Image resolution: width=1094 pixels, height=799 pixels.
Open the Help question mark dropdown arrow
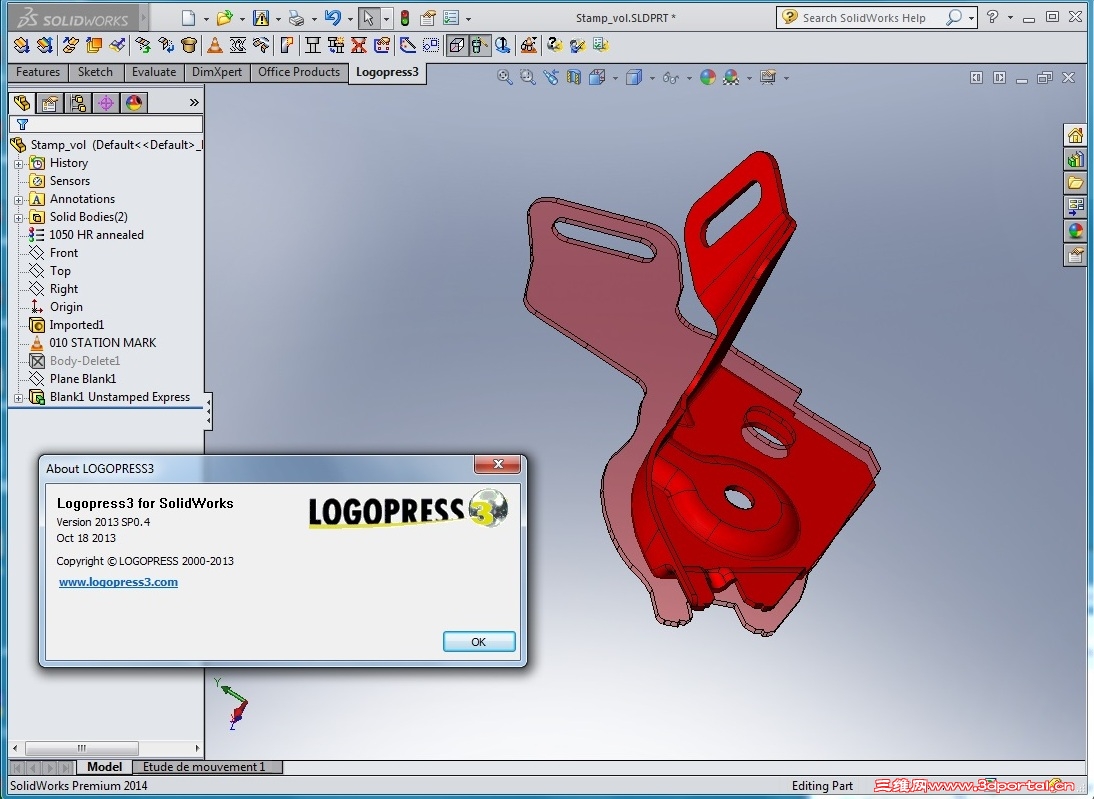[x=1010, y=17]
